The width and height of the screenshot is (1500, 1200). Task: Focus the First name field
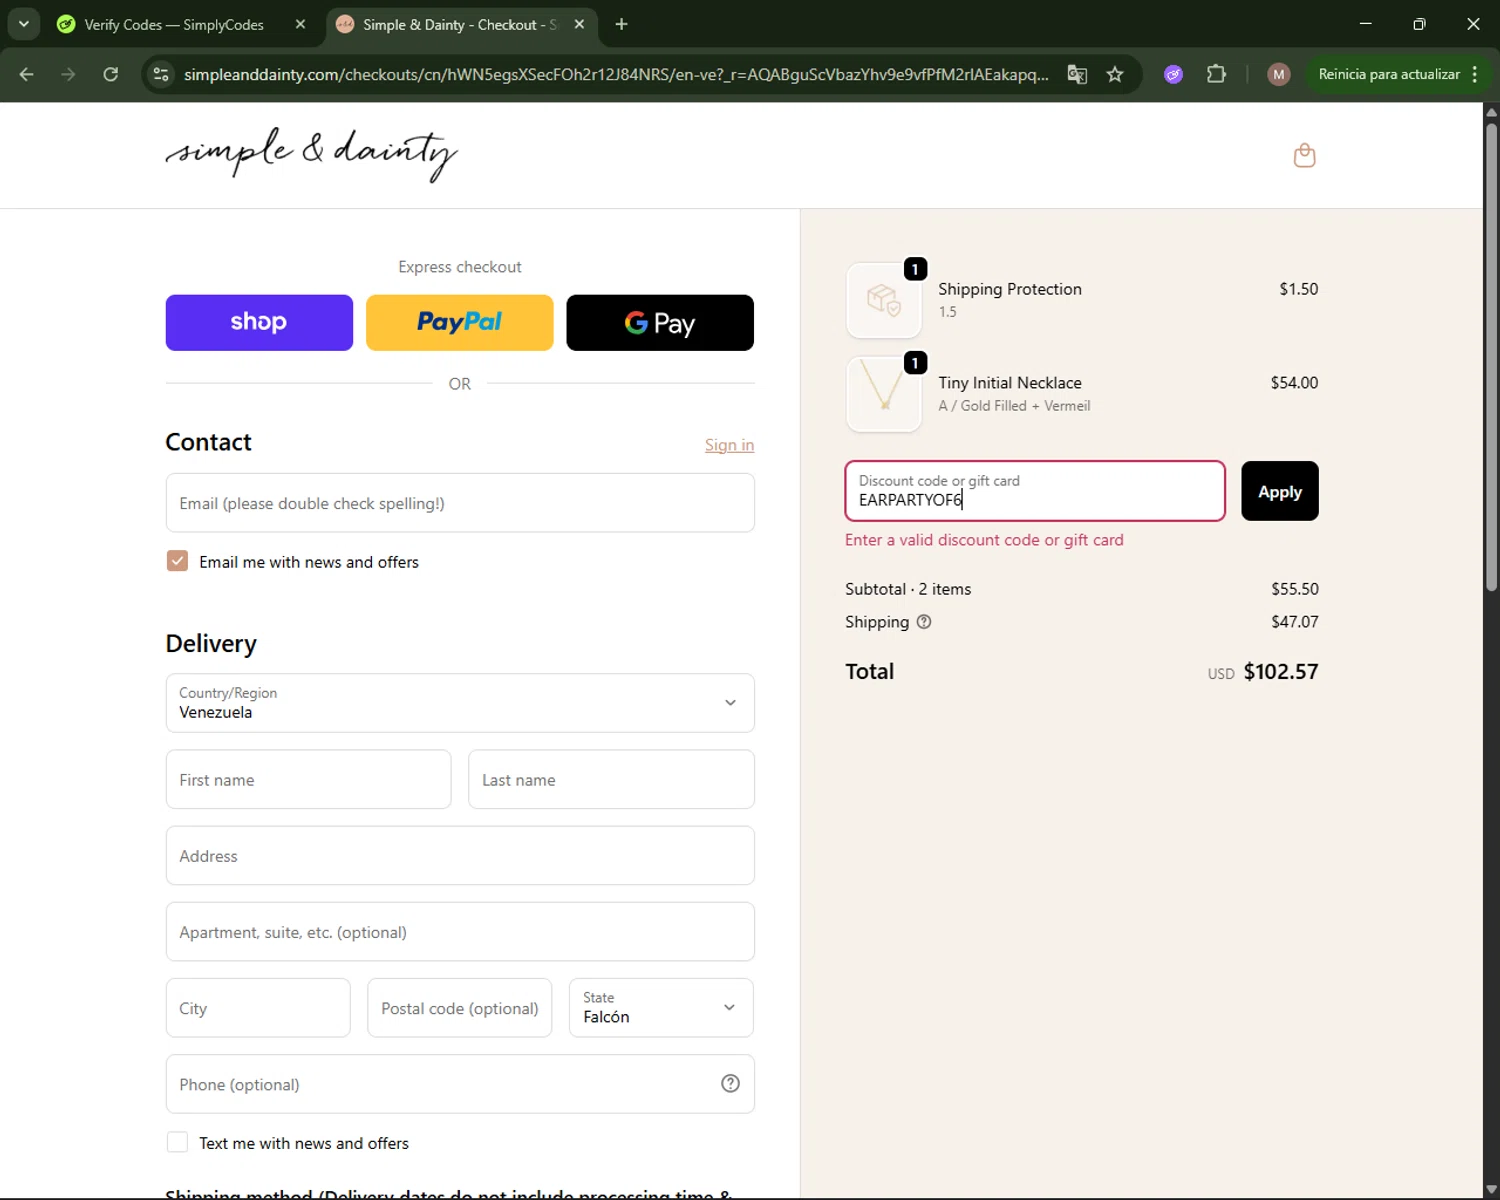tap(308, 780)
